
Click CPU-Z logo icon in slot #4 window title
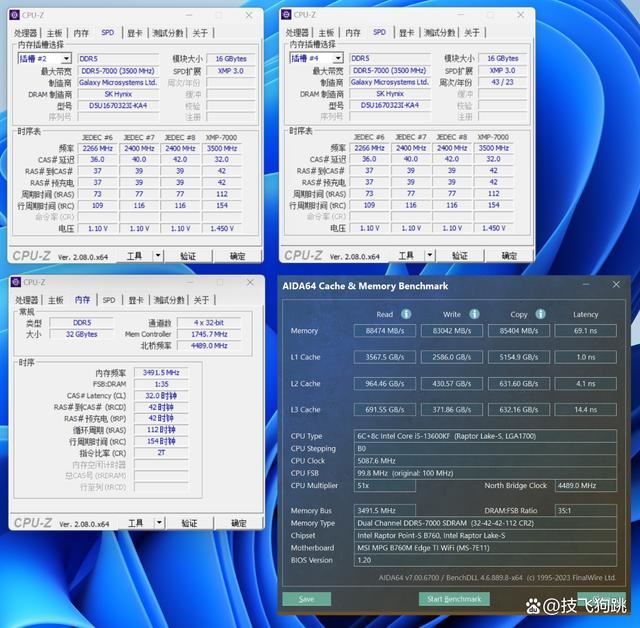click(287, 15)
